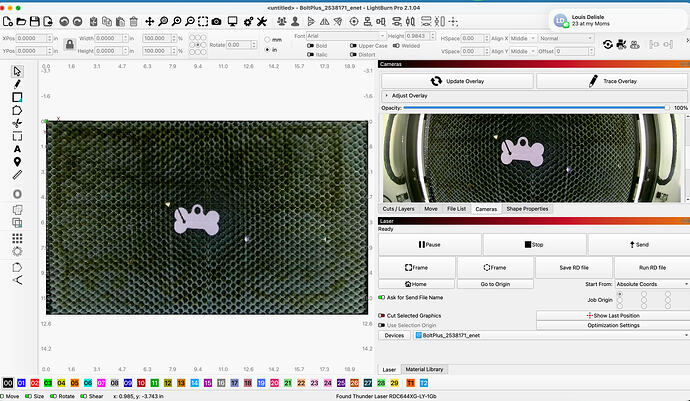Expand the Adjust Overlay section
Screen dimensions: 690x401
coord(534,96)
